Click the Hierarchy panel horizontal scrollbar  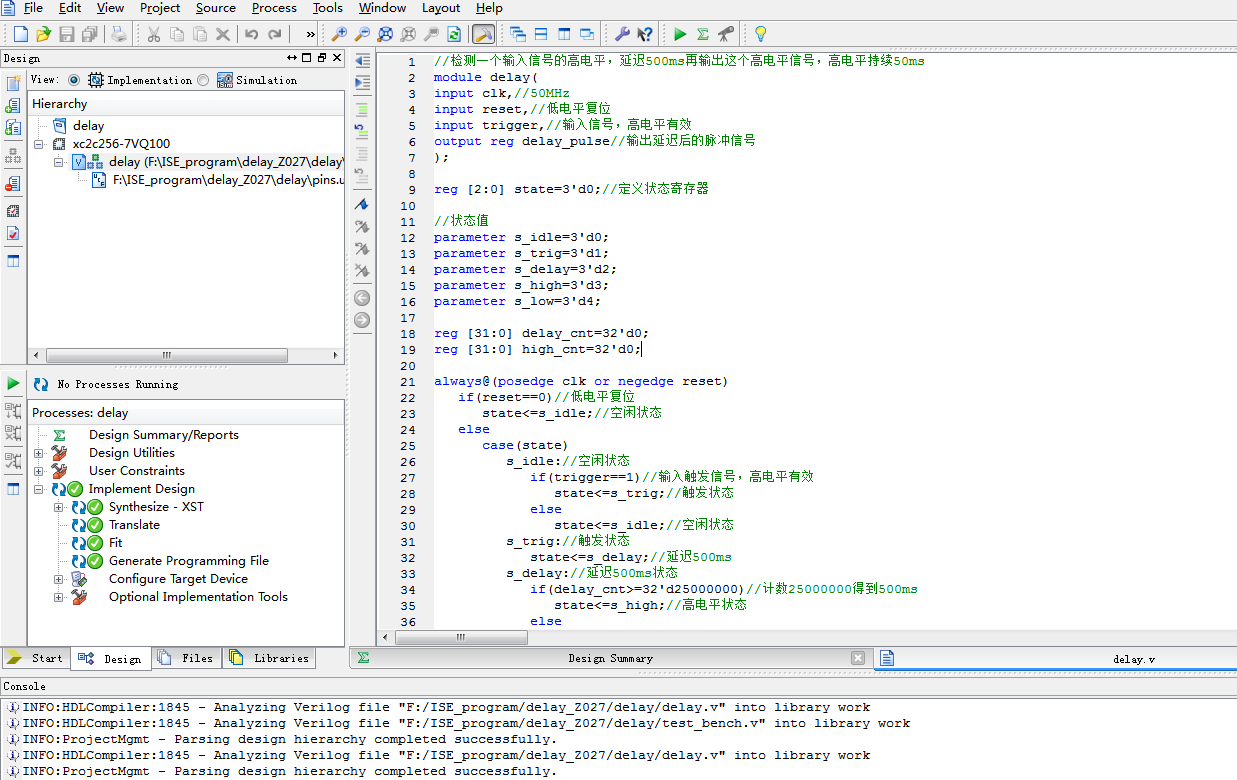click(x=166, y=355)
